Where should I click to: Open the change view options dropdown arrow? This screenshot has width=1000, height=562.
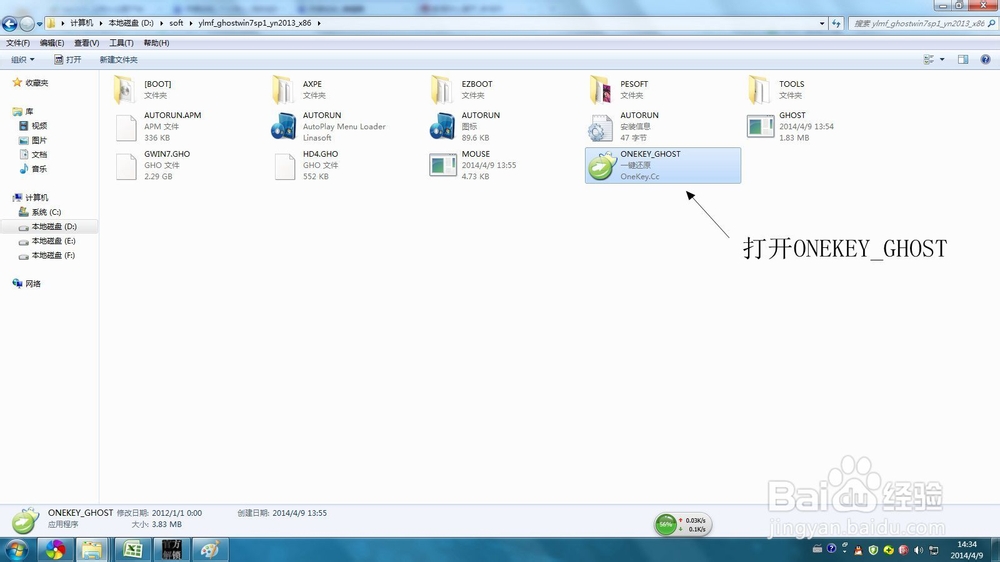942,59
